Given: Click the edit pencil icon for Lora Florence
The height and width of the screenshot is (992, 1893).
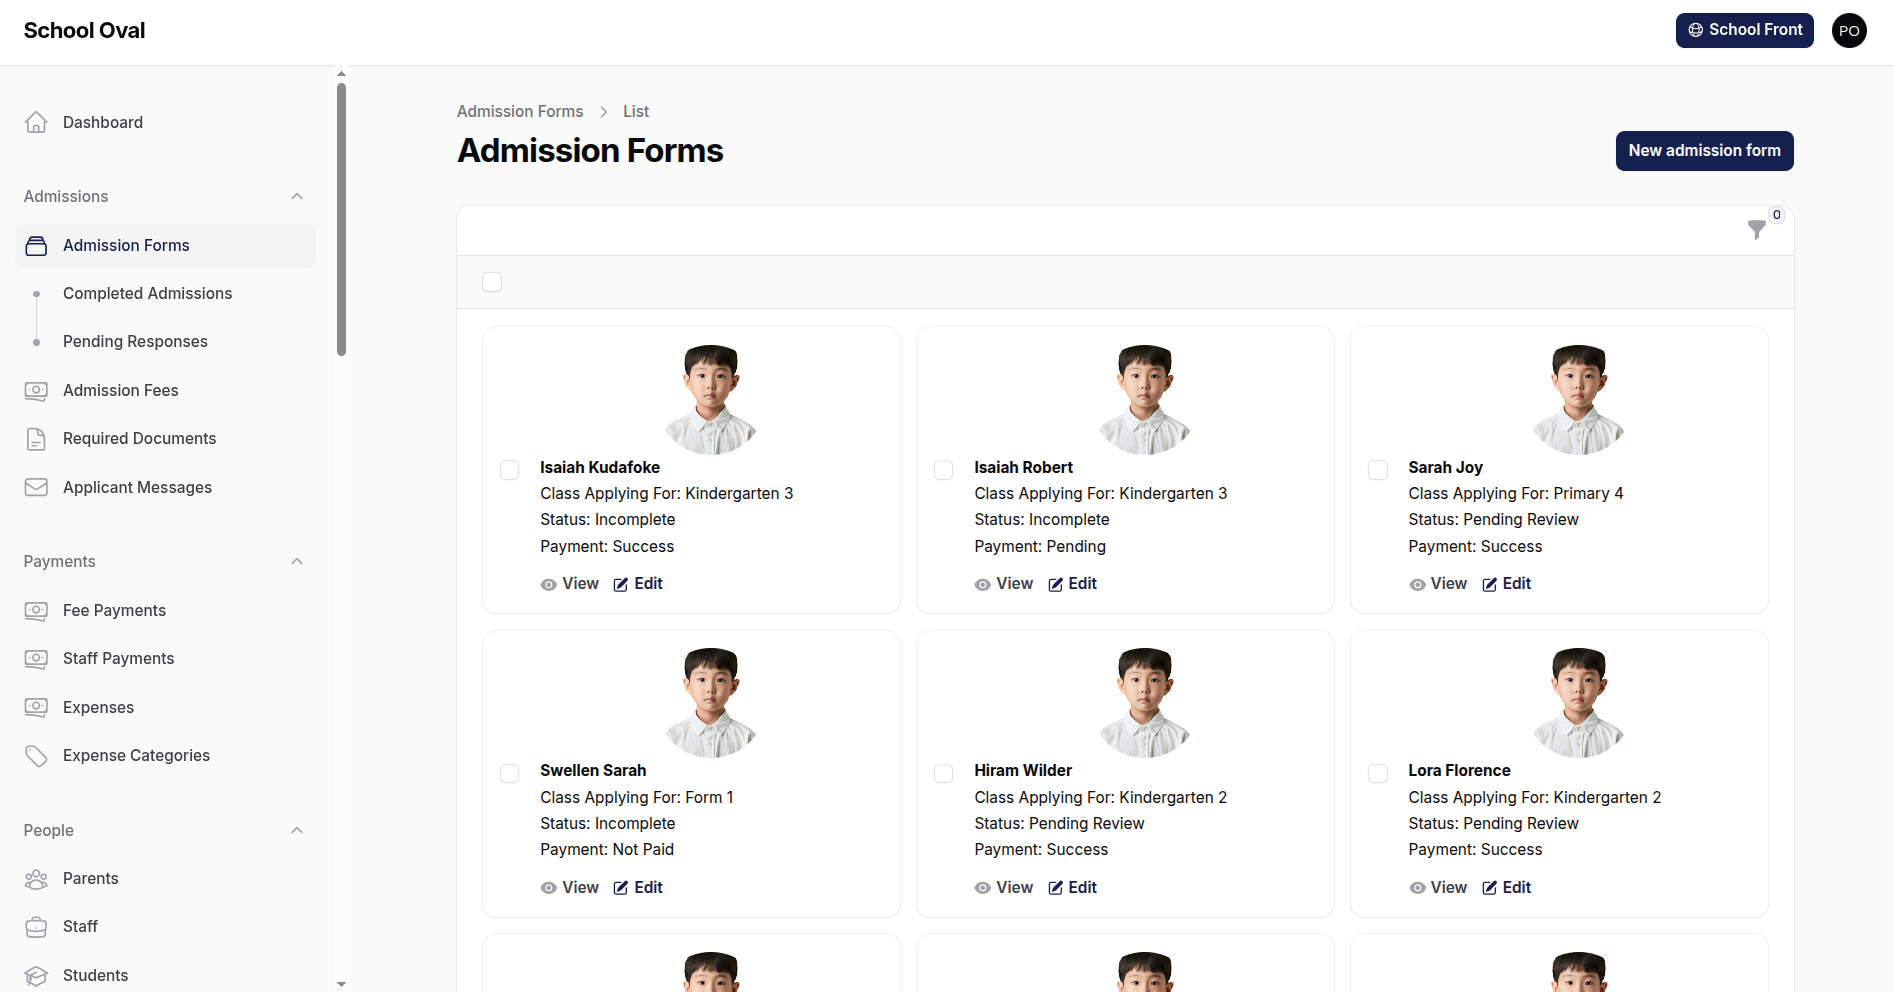Looking at the screenshot, I should [1489, 887].
